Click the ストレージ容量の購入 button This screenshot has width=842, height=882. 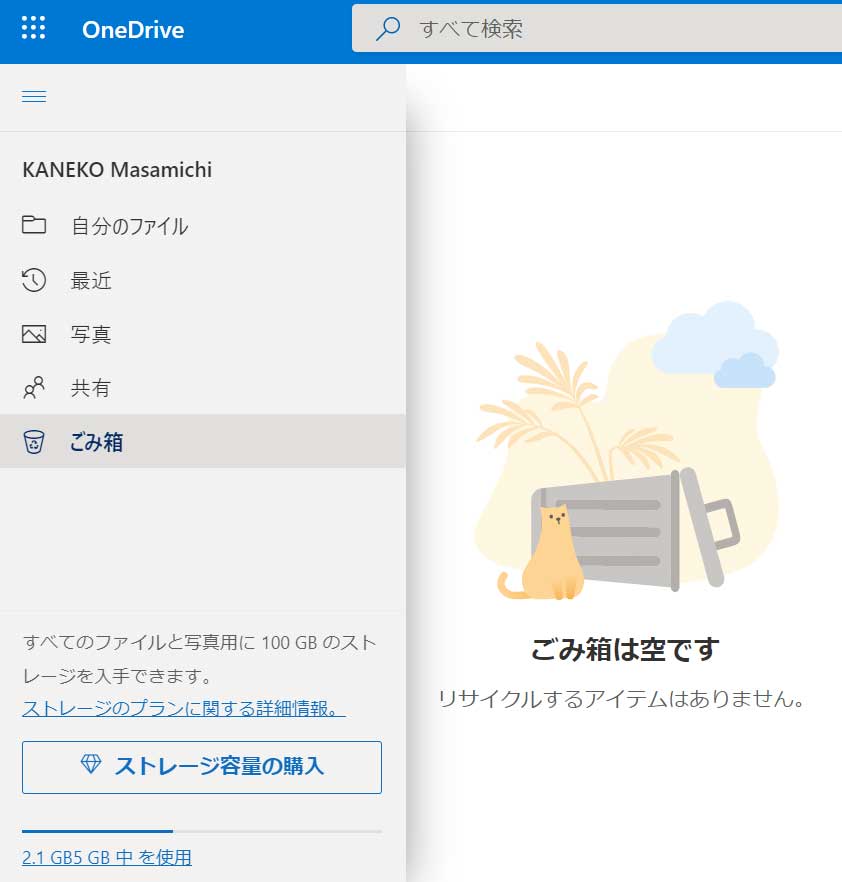pos(202,767)
